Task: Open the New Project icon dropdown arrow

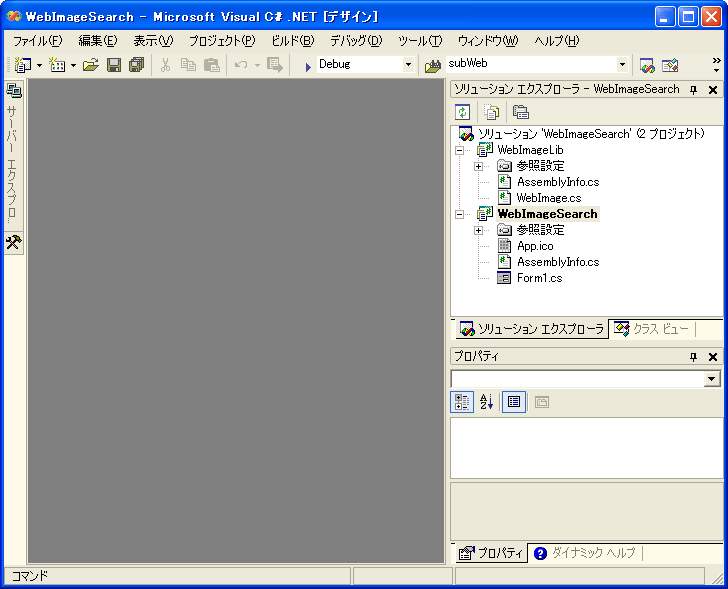Action: click(39, 65)
